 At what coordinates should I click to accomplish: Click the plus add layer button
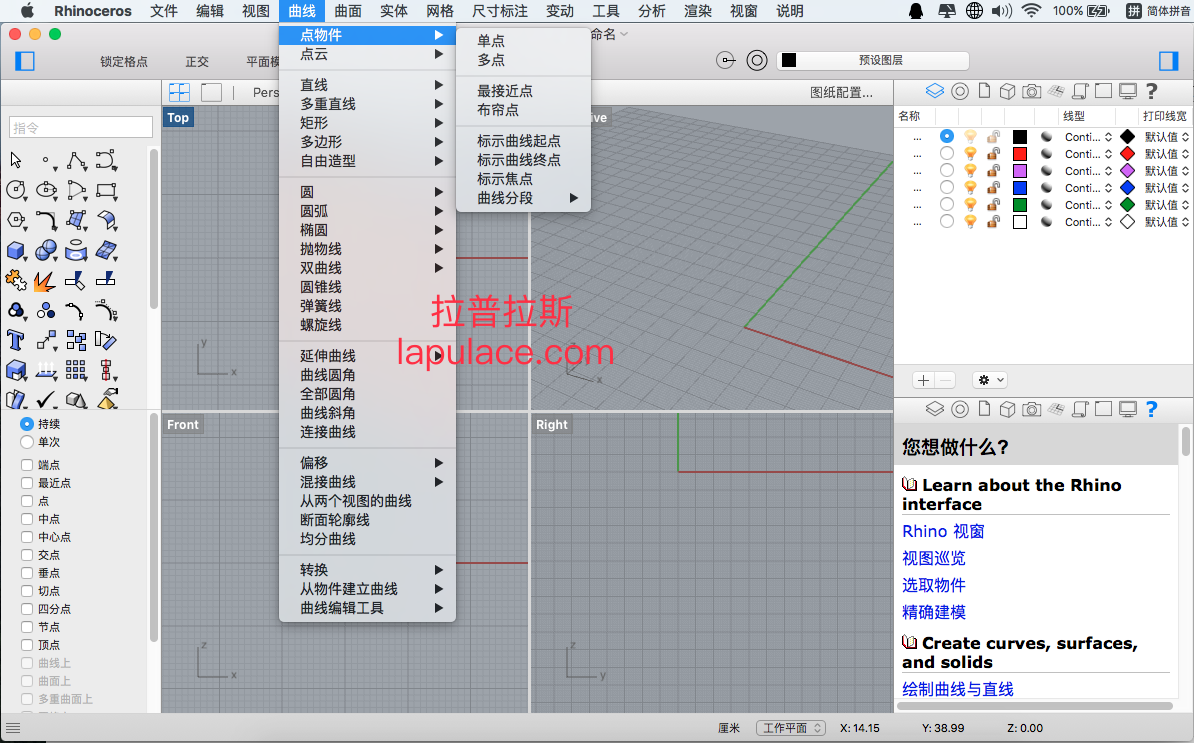[923, 380]
